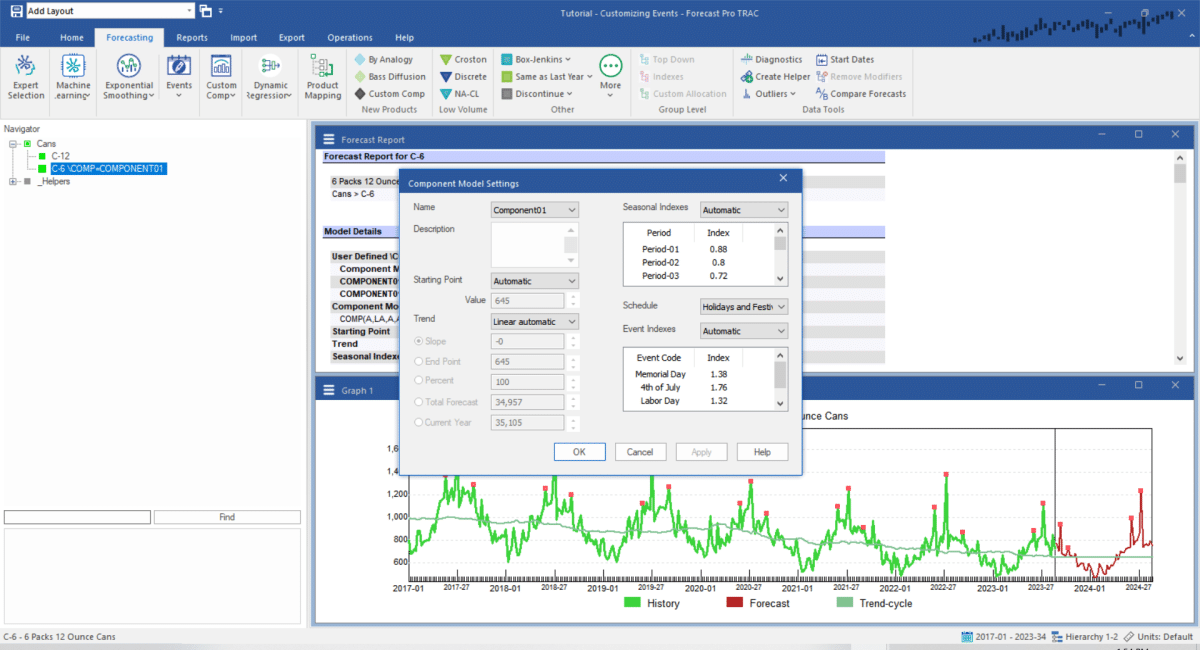The height and width of the screenshot is (650, 1200).
Task: Open Compare Forecasts tool
Action: coord(861,93)
